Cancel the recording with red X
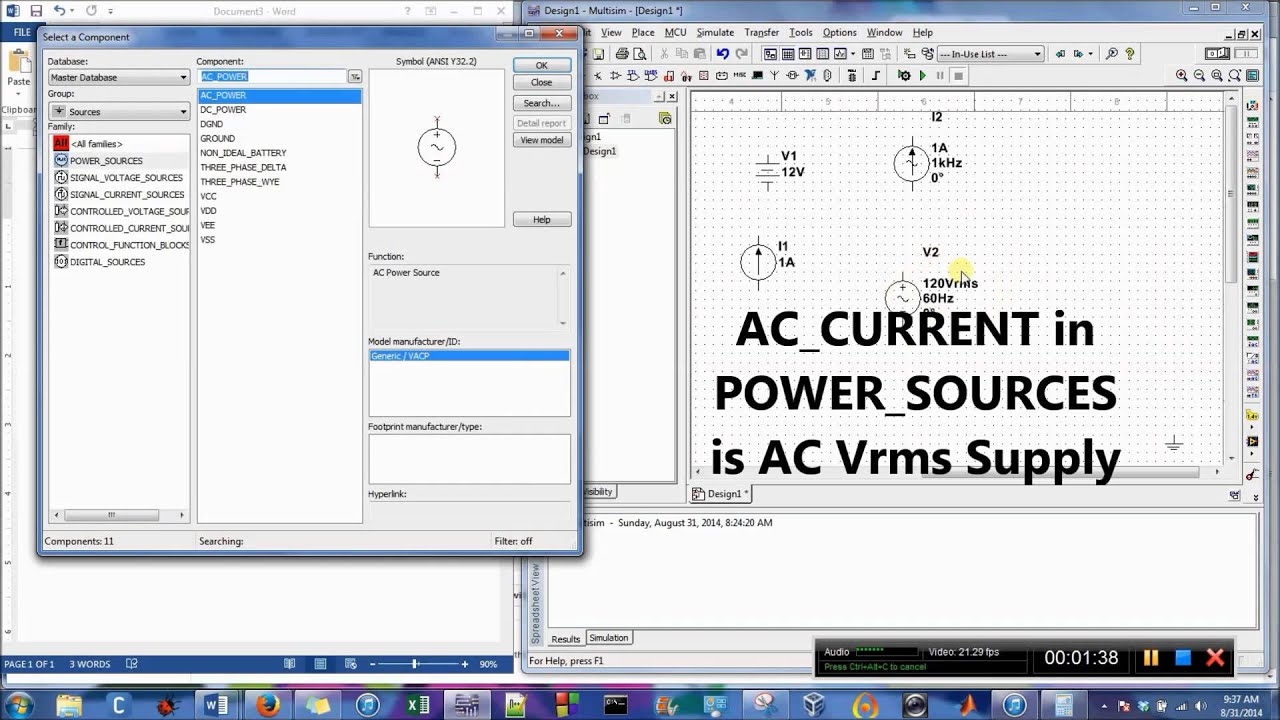The image size is (1280, 720). 1215,657
